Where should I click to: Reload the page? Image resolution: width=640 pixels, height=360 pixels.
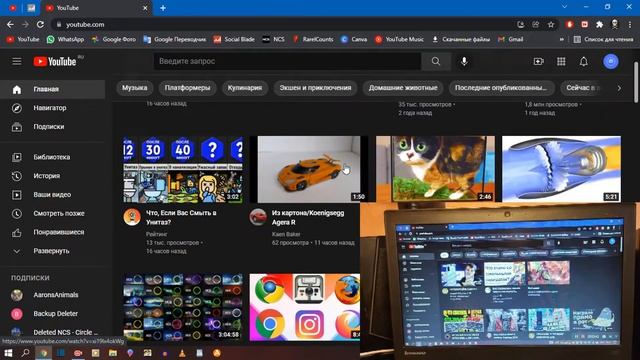pyautogui.click(x=40, y=24)
